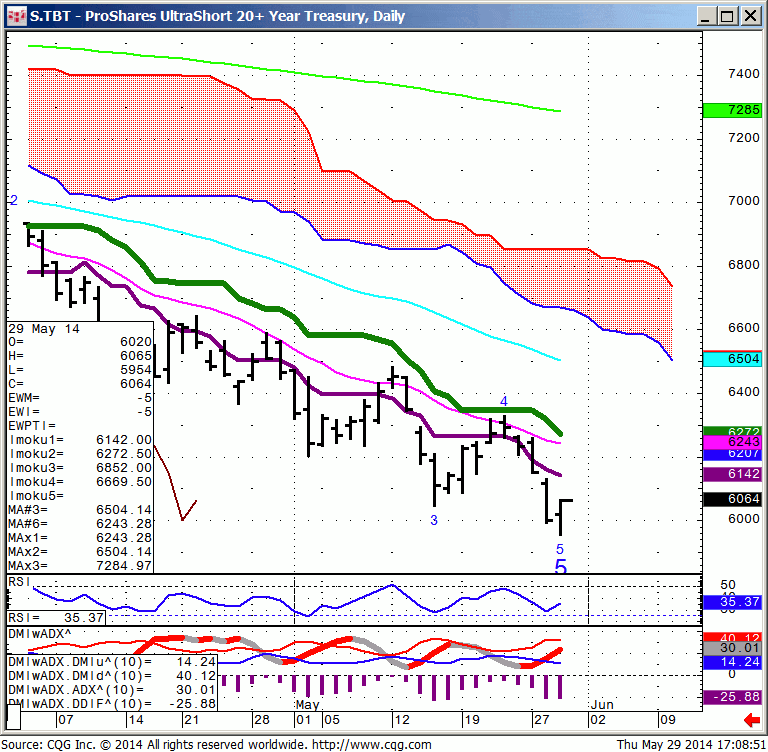
Task: Click the C= 6064 close value
Action: [x=80, y=384]
